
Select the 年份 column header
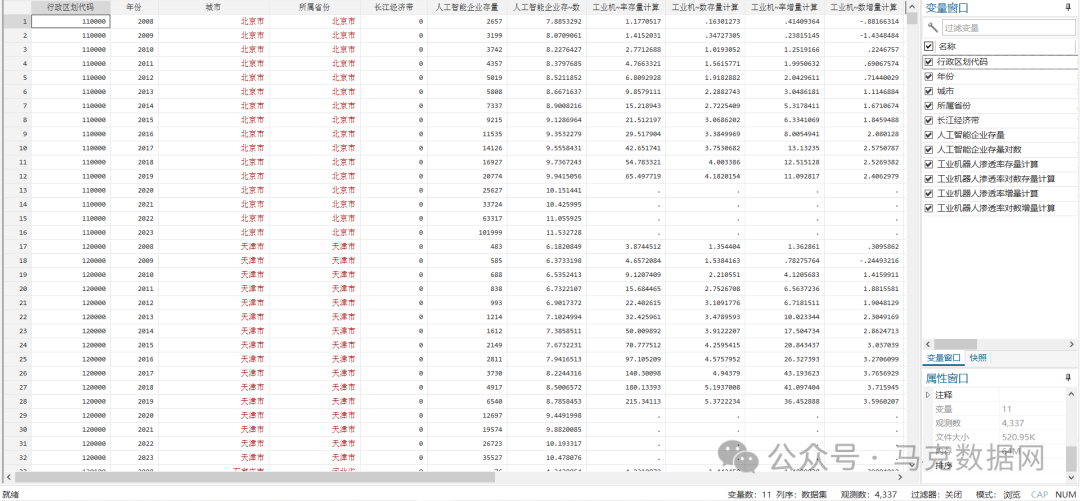(134, 7)
